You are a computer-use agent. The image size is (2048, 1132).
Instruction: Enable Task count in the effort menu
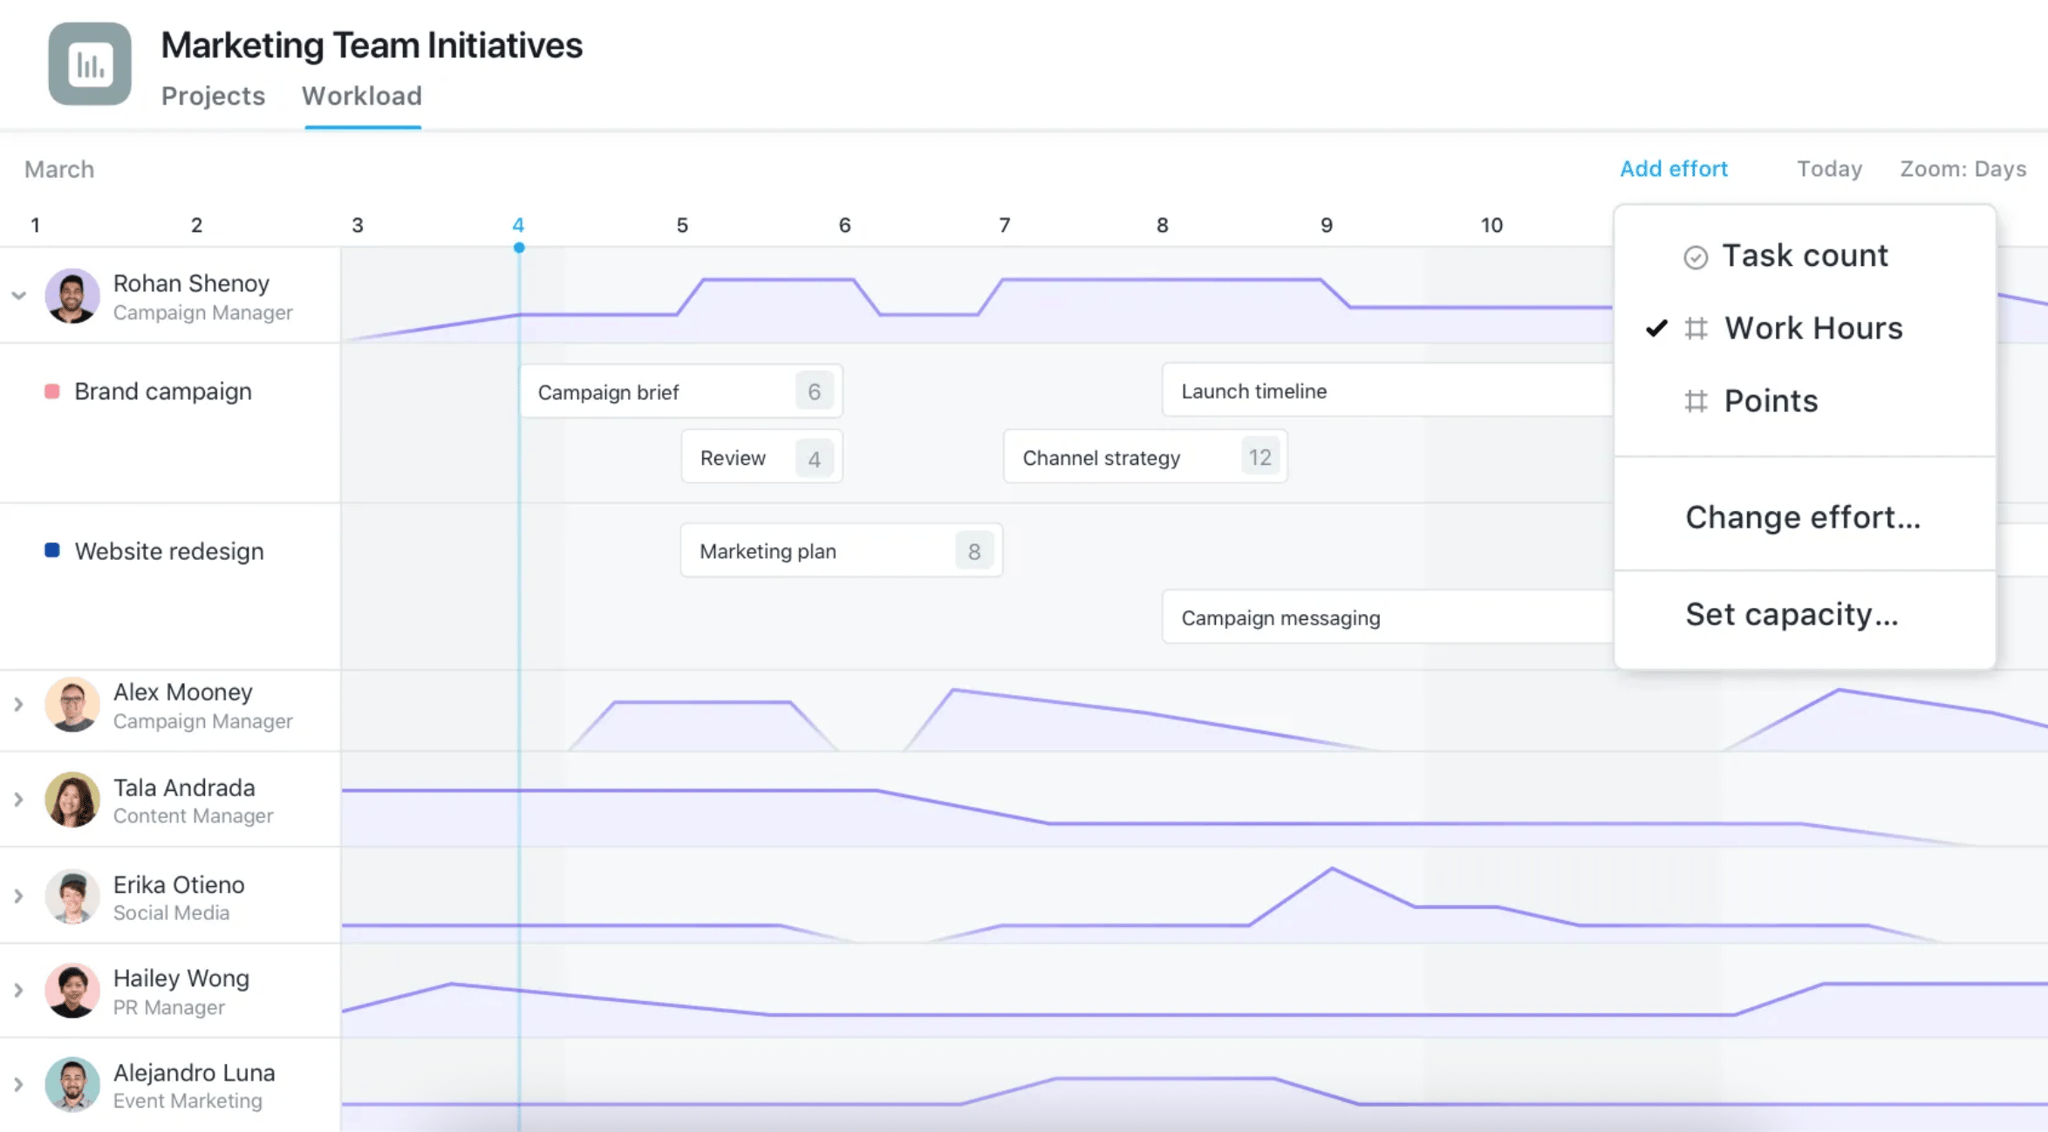point(1805,256)
